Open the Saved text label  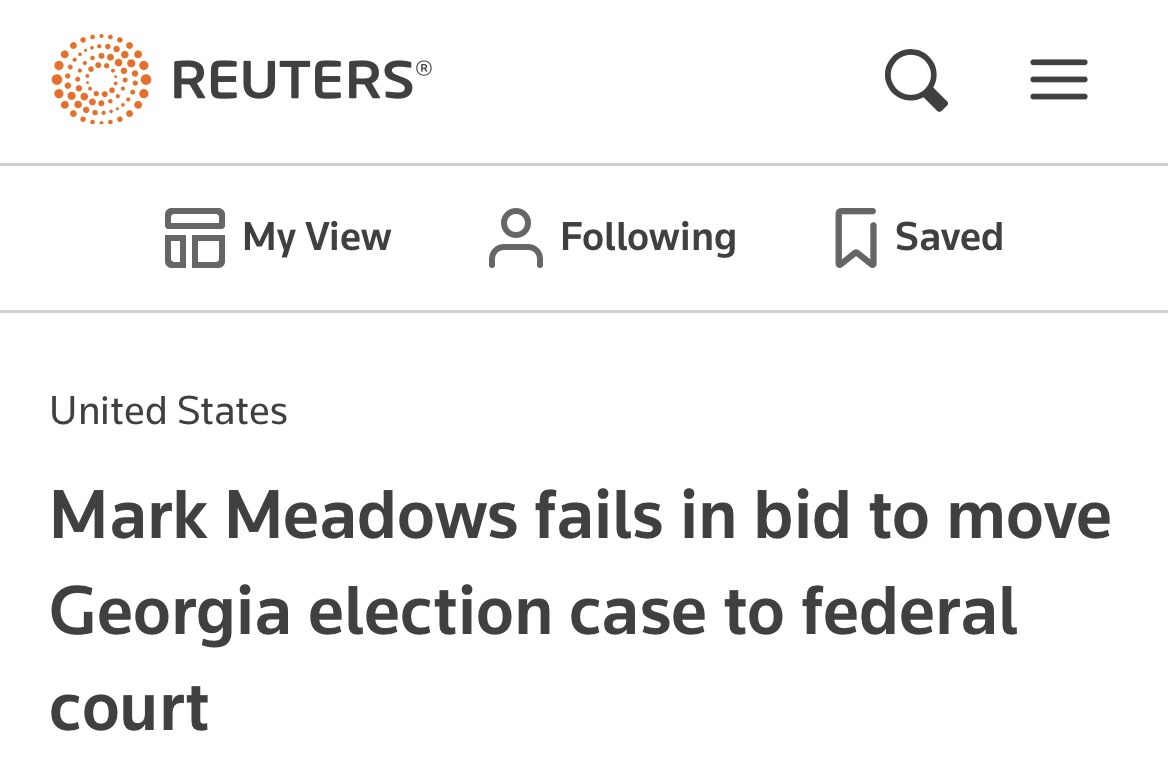(948, 238)
